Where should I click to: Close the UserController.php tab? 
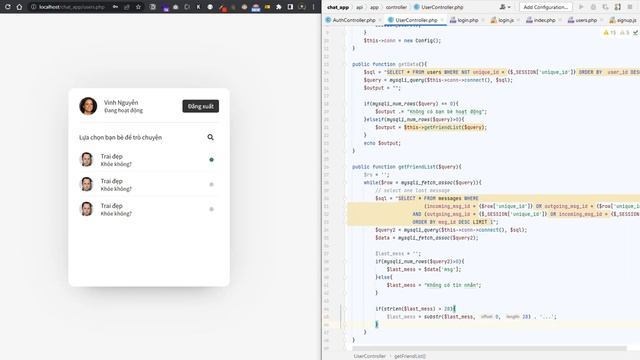pyautogui.click(x=442, y=20)
